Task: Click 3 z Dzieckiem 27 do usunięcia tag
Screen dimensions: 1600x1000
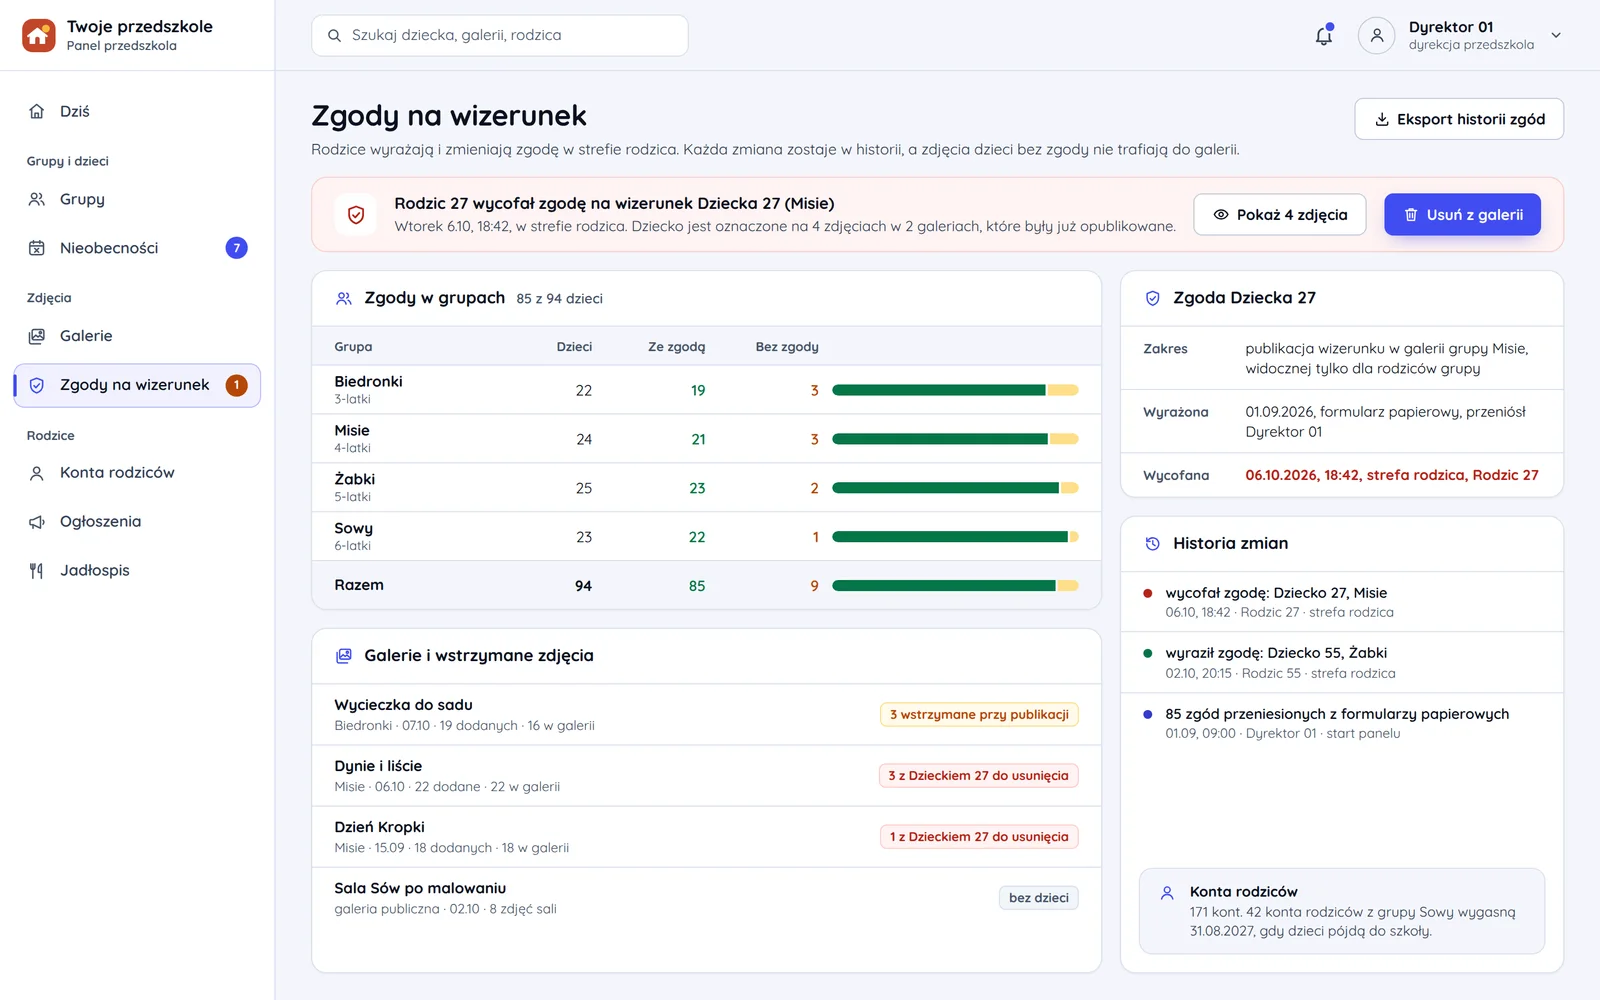Action: click(979, 776)
